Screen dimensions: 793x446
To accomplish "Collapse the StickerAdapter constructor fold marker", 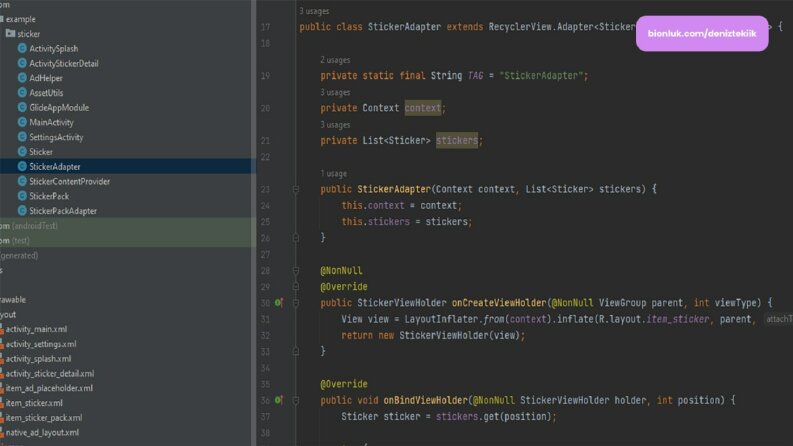I will tap(296, 190).
